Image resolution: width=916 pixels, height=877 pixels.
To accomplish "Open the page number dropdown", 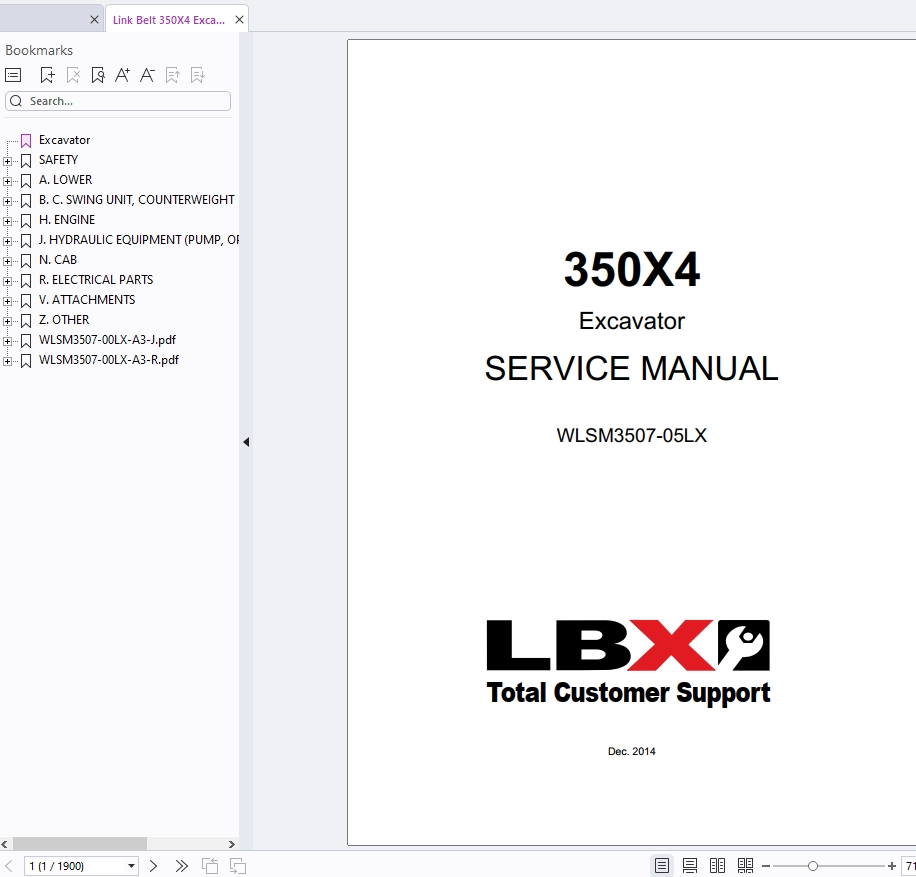I will coord(131,866).
